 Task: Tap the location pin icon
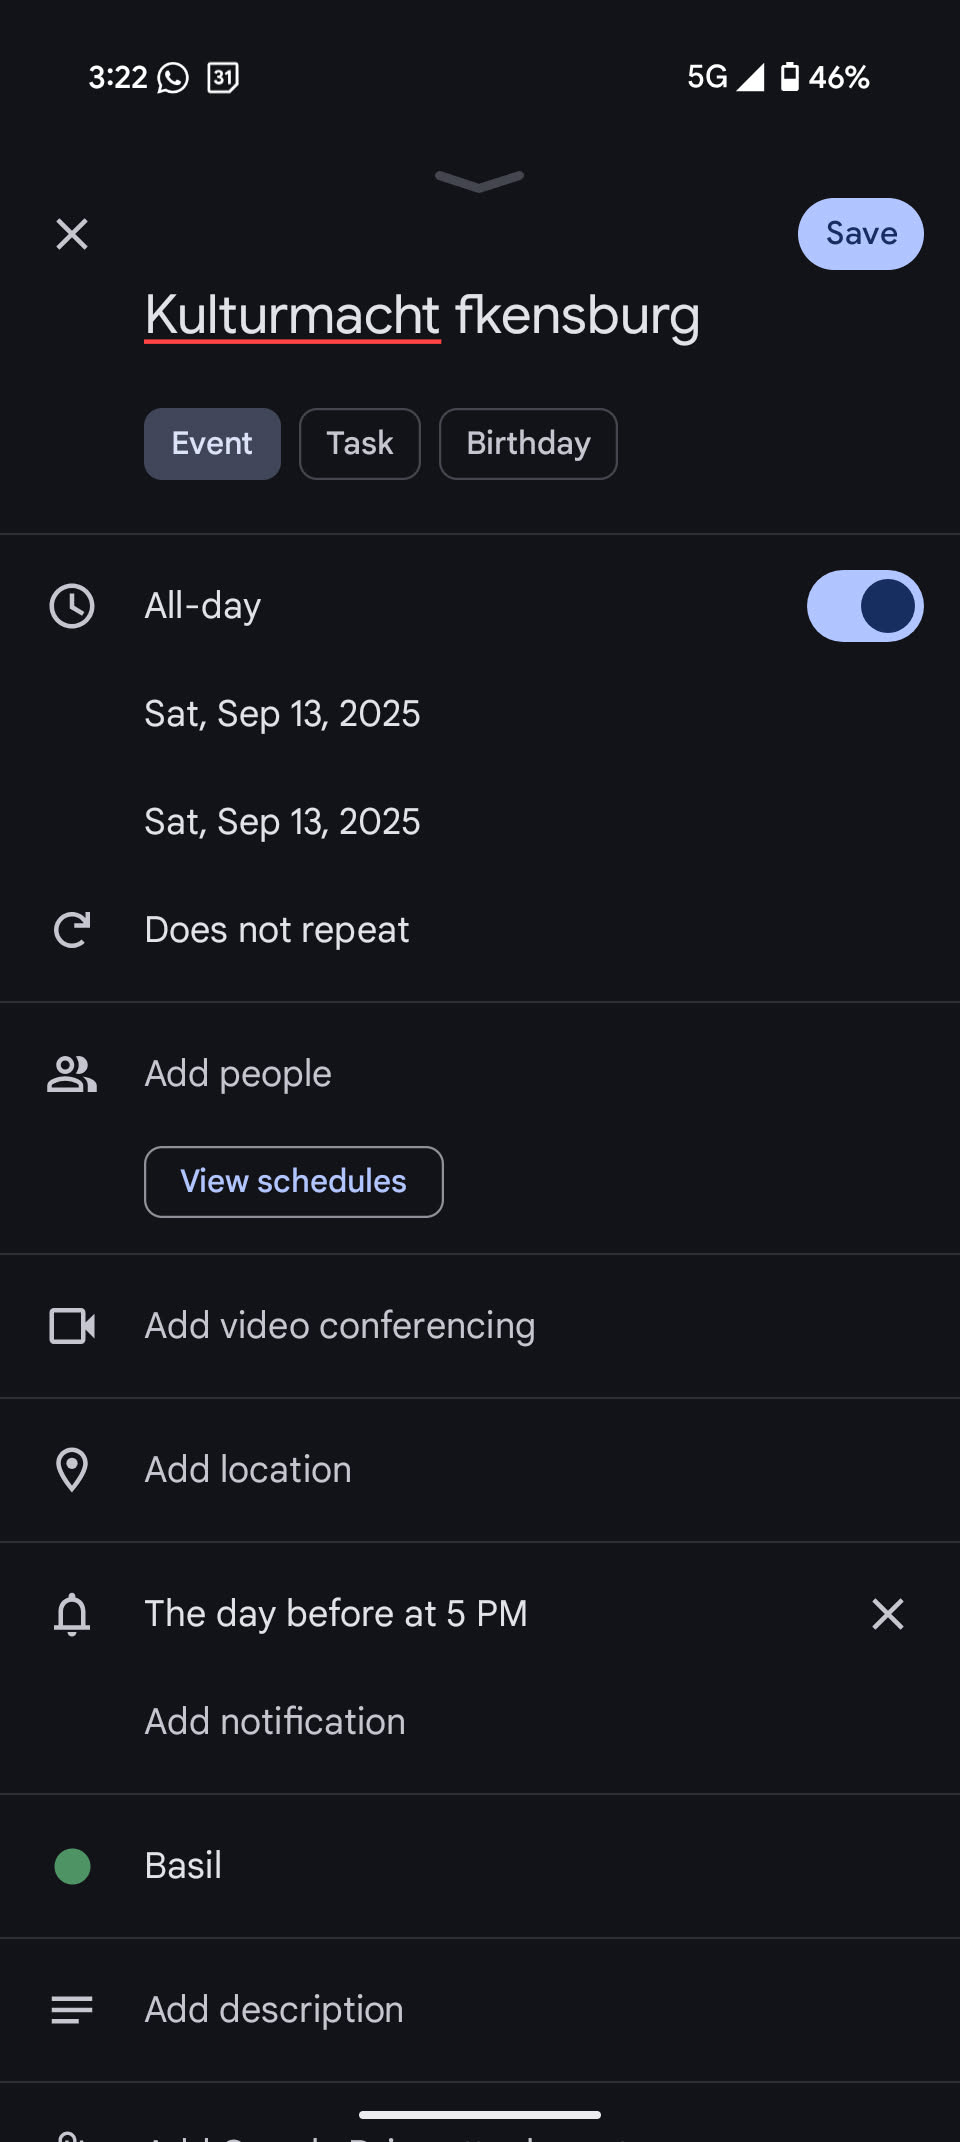tap(72, 1470)
